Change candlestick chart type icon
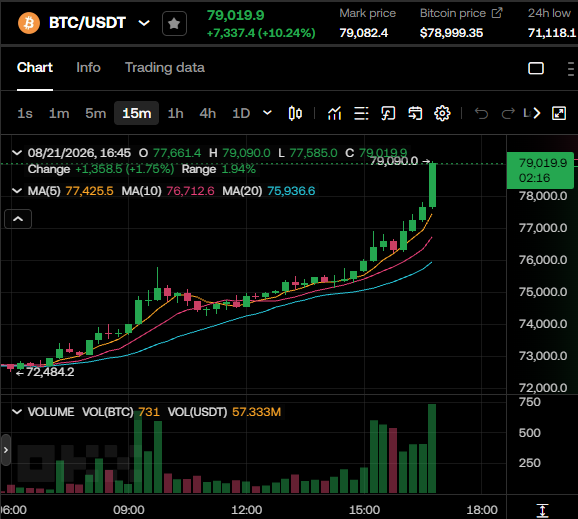Screen dimensions: 578x519 coord(295,113)
